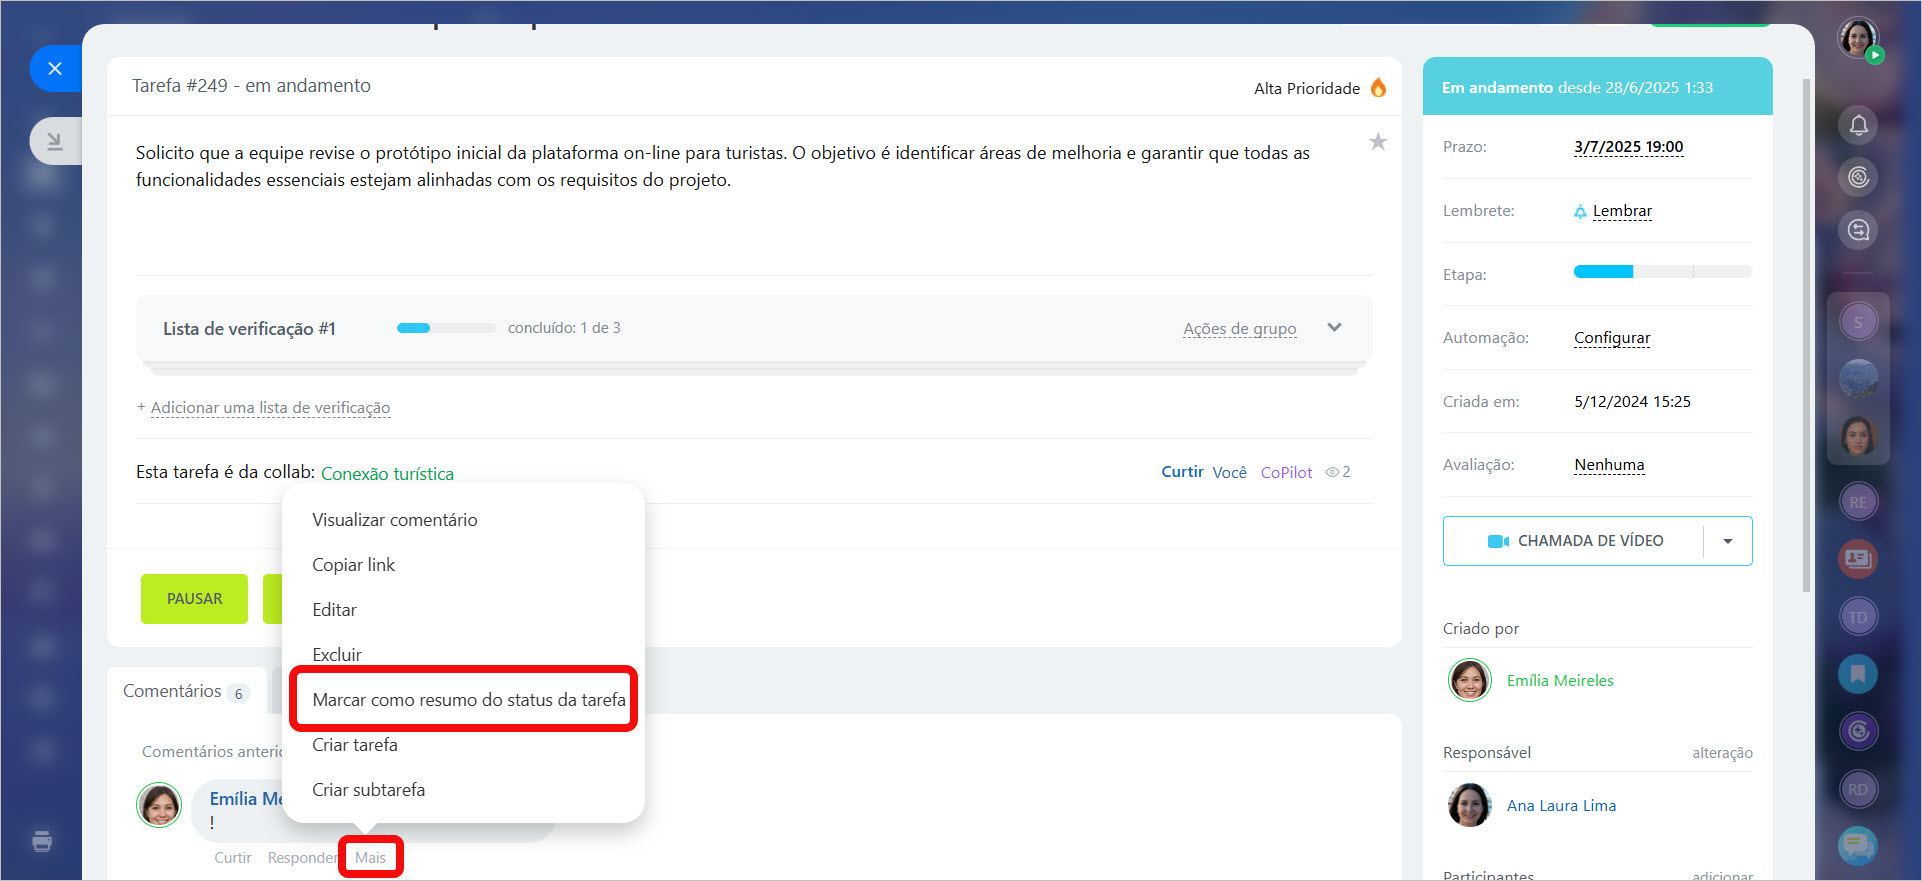Open the woman photo avatar in sidebar
The width and height of the screenshot is (1922, 881).
(x=1858, y=437)
